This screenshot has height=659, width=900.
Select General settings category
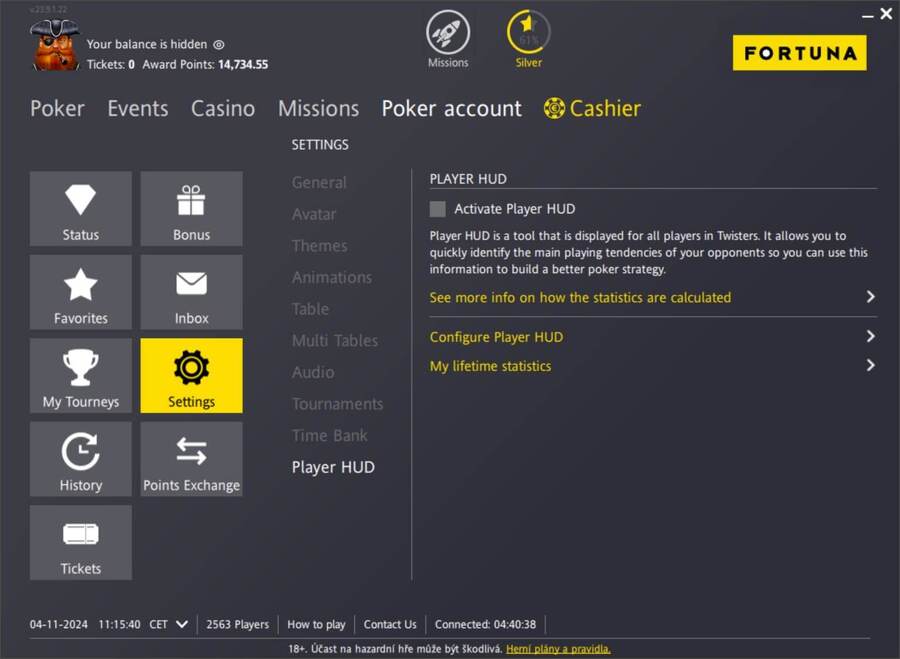[319, 183]
